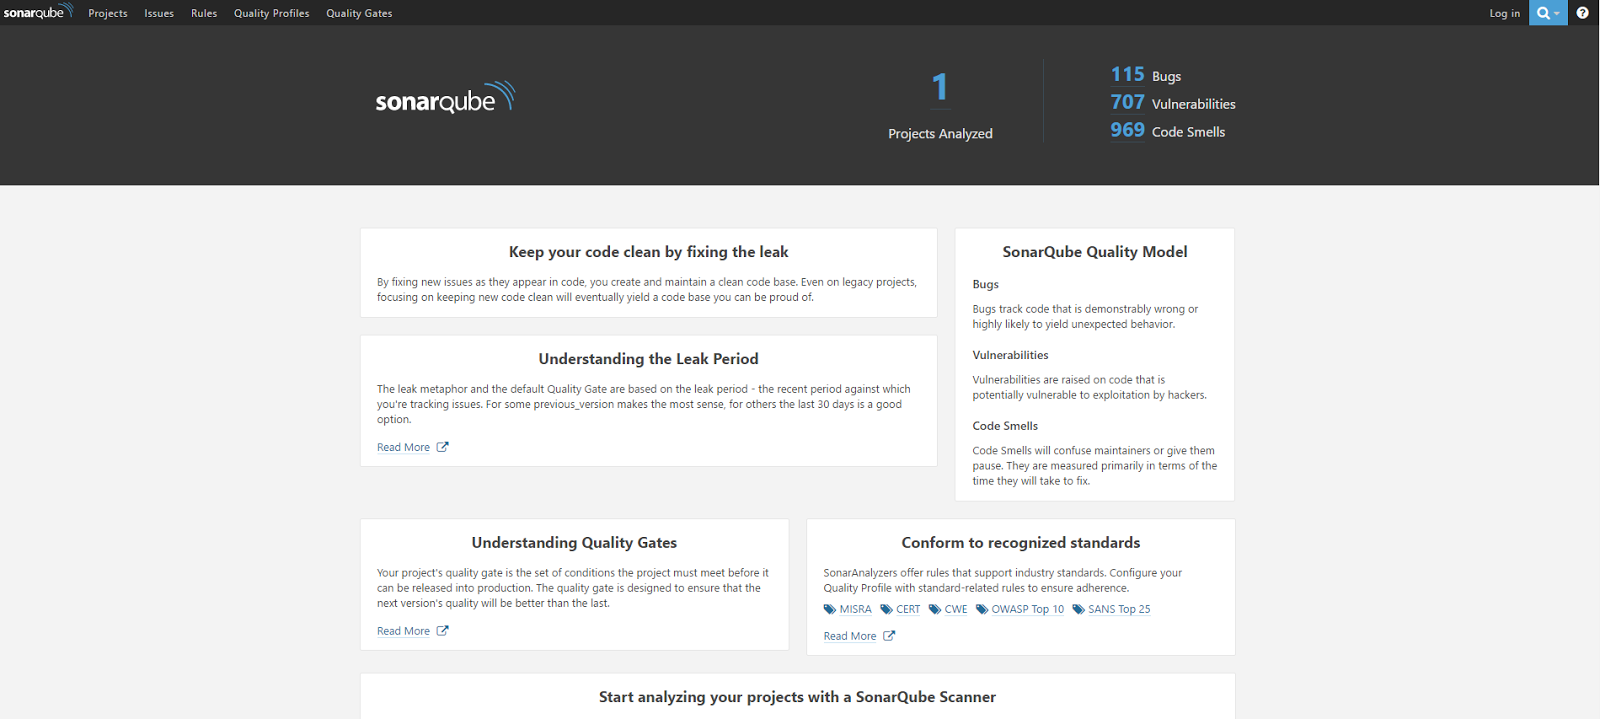
Task: Click the 'Understanding Quality Gates' heading
Action: coord(574,543)
